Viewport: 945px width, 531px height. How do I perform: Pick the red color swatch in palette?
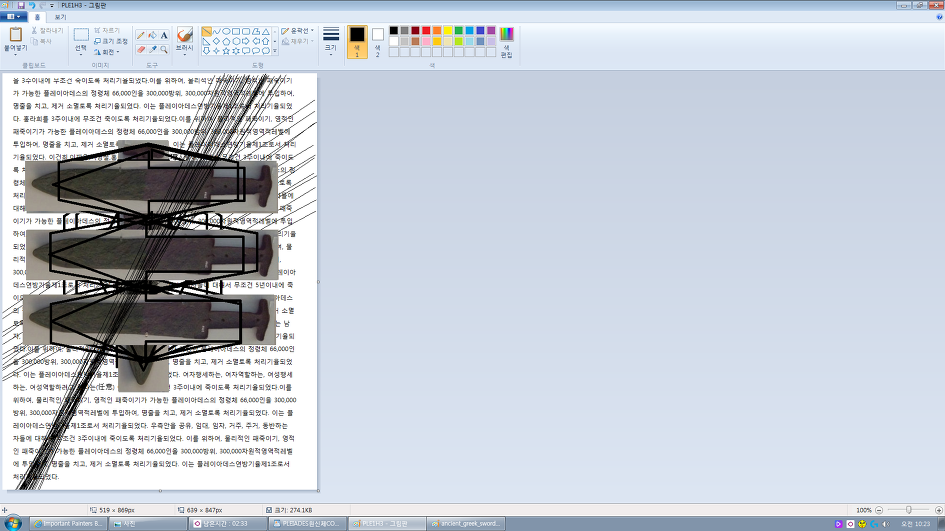tap(427, 30)
